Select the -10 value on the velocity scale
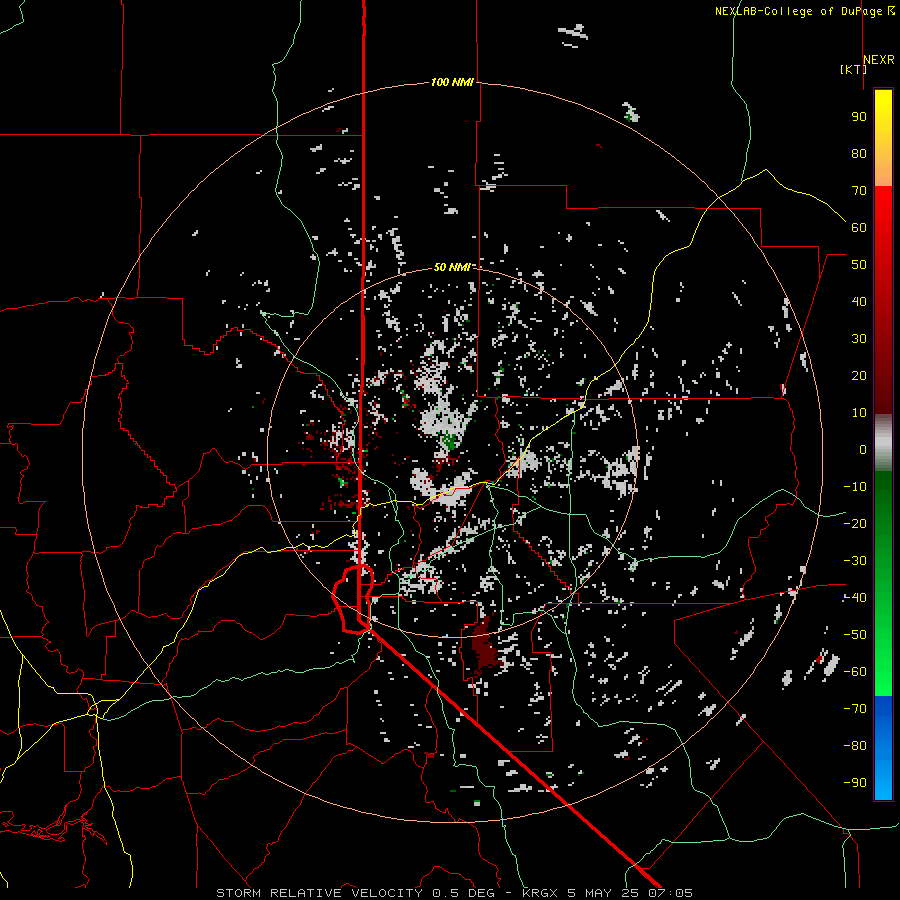 click(855, 487)
